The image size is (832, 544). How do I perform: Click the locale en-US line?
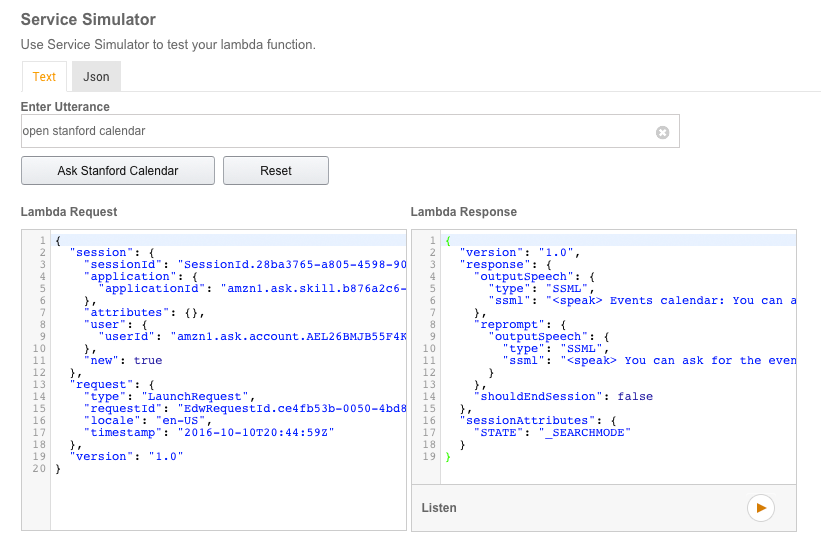(x=148, y=421)
